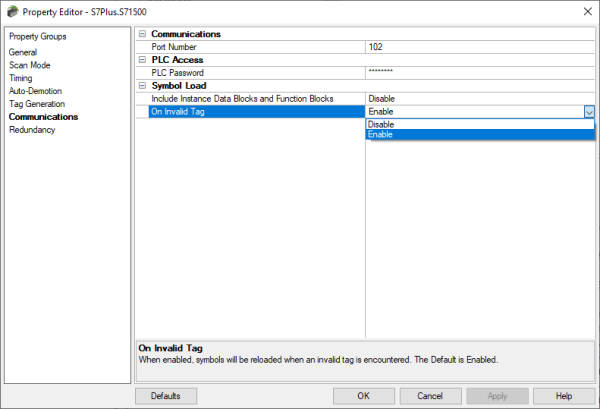Collapse the PLC Access section
The width and height of the screenshot is (600, 409).
(142, 60)
